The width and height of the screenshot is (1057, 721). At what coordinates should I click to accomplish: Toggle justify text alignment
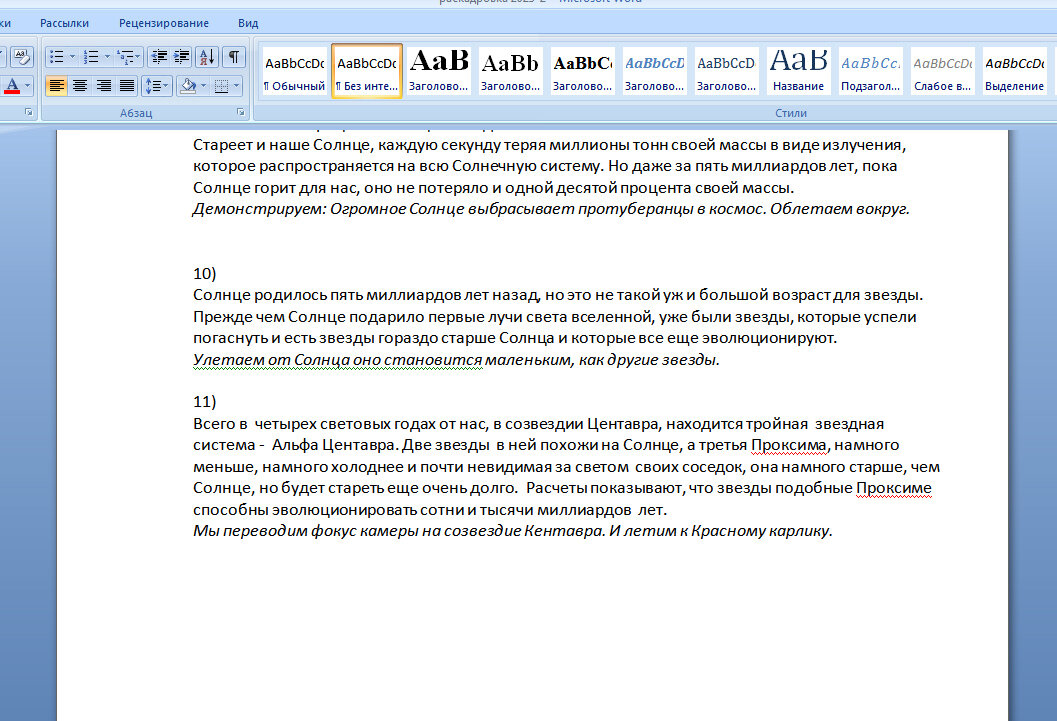[127, 86]
